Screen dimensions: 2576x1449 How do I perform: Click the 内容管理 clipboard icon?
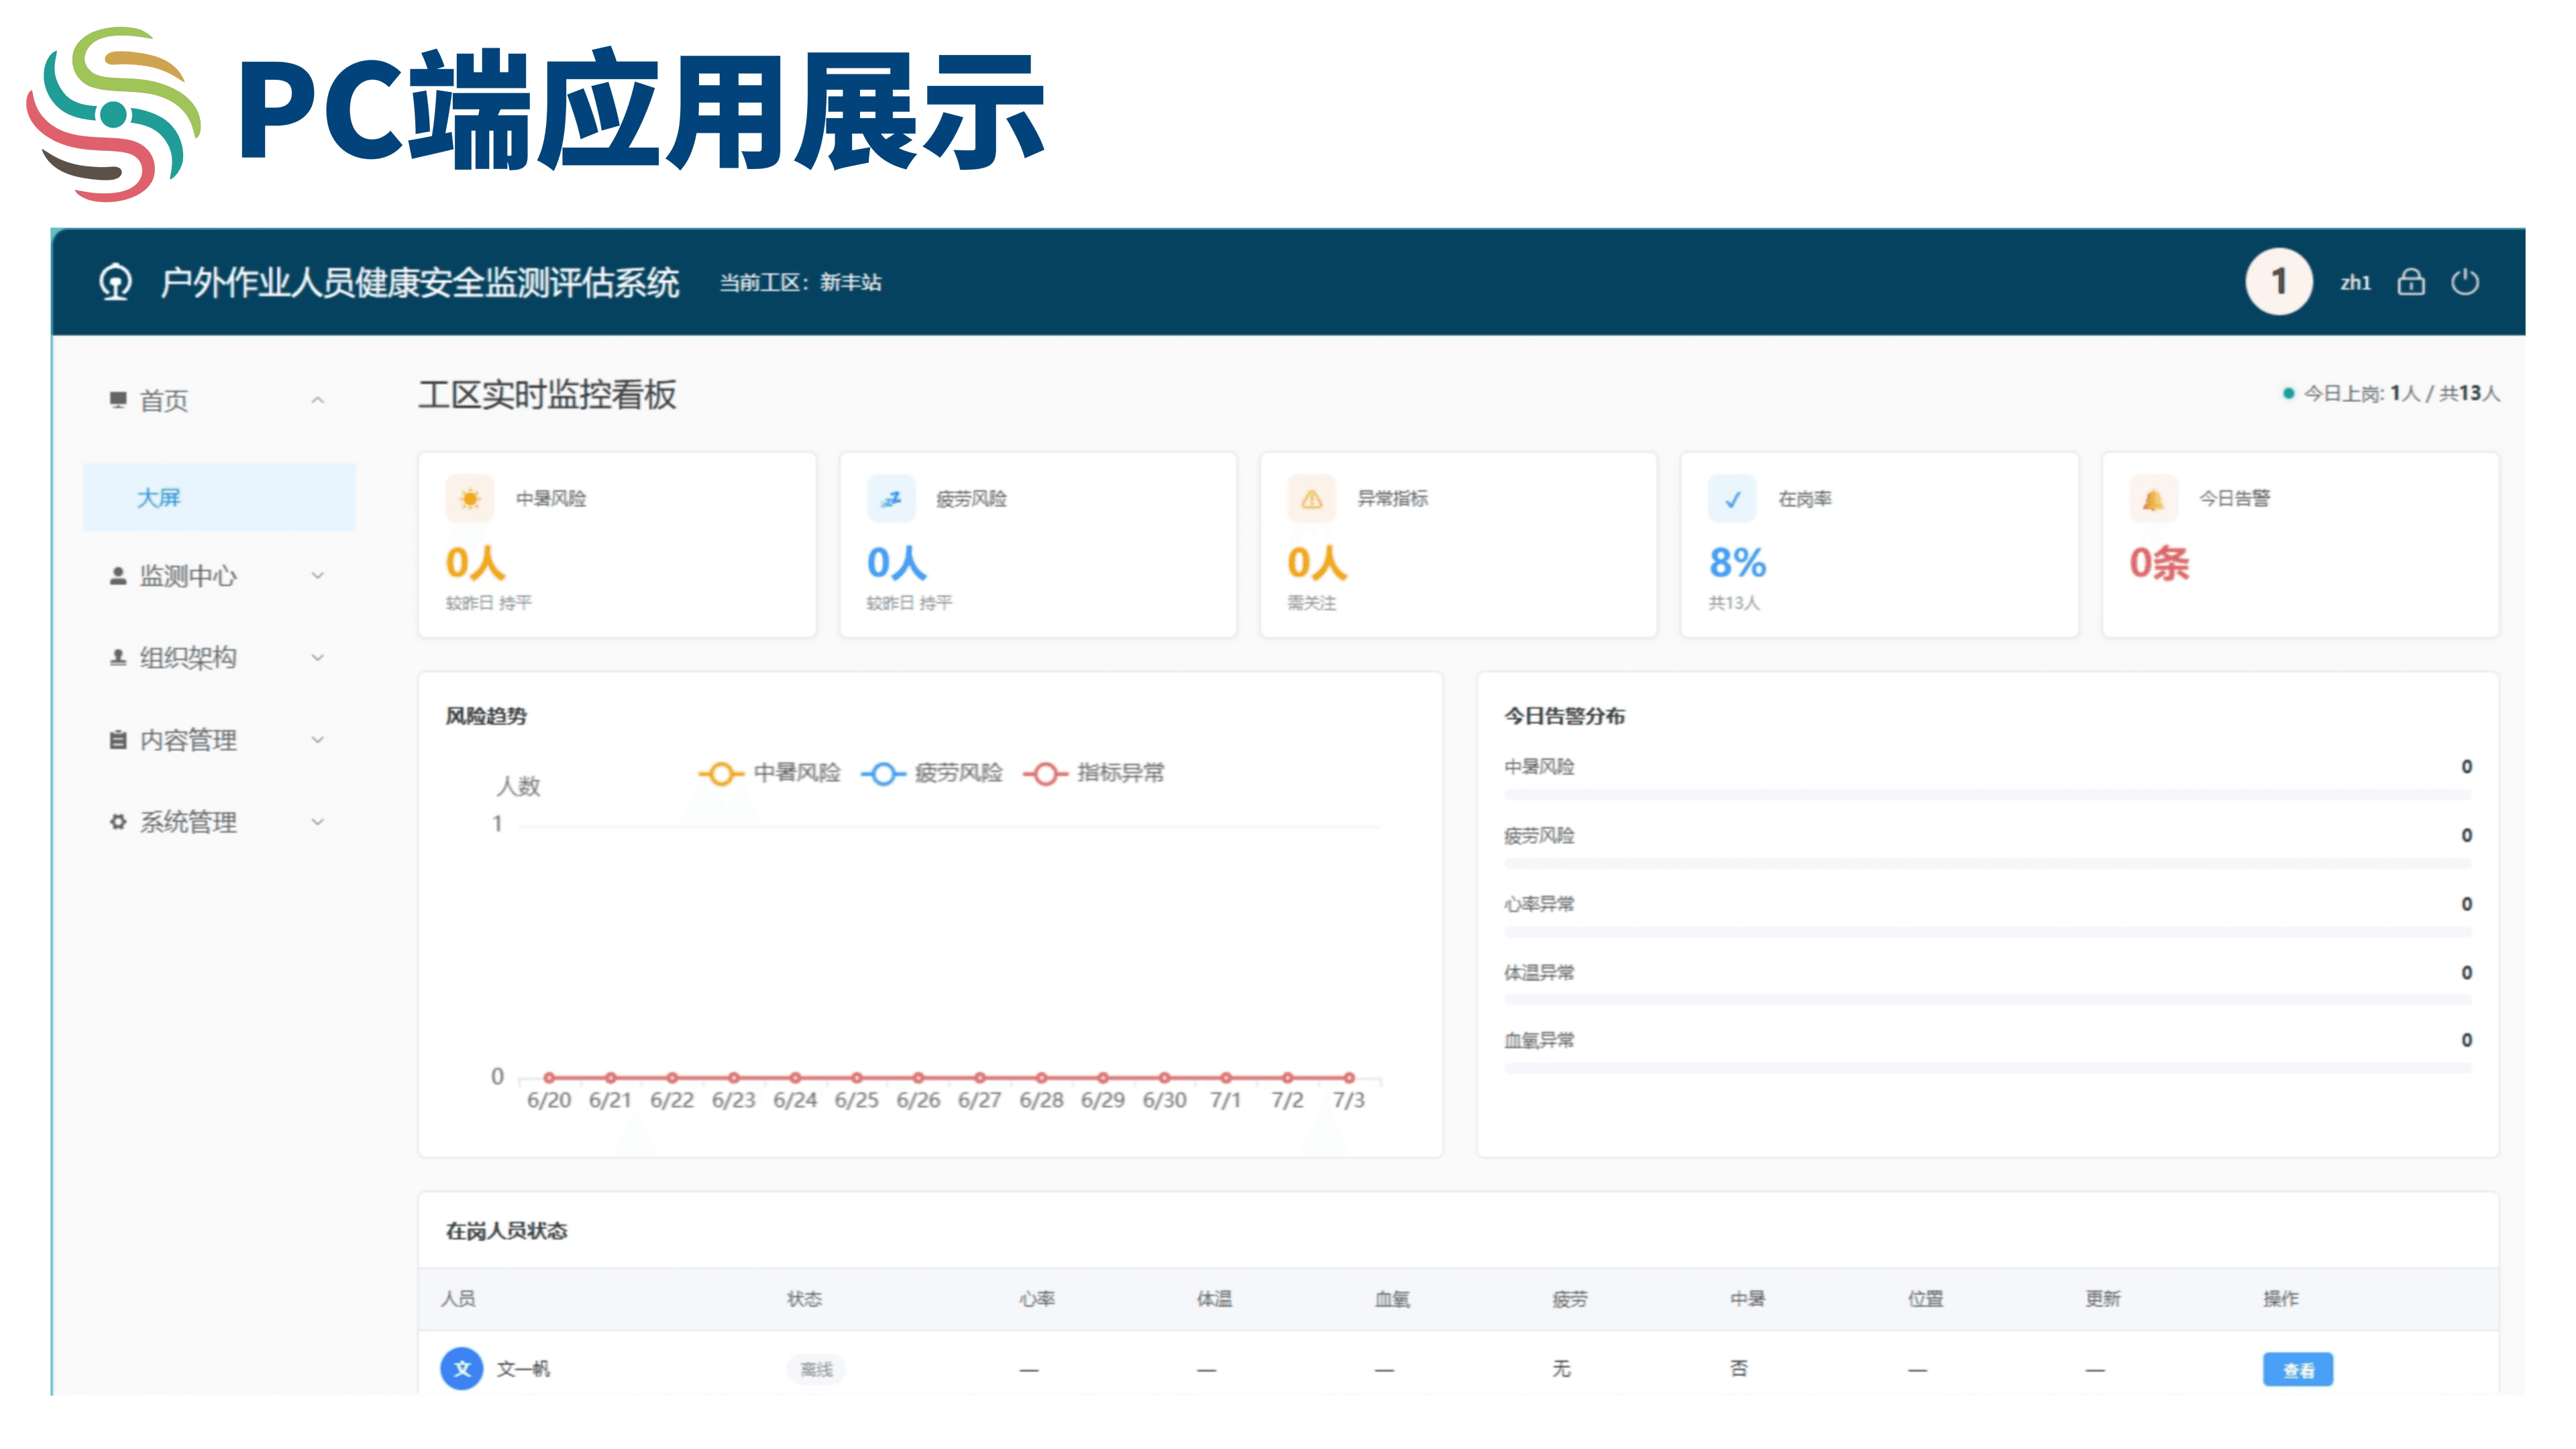click(x=118, y=740)
